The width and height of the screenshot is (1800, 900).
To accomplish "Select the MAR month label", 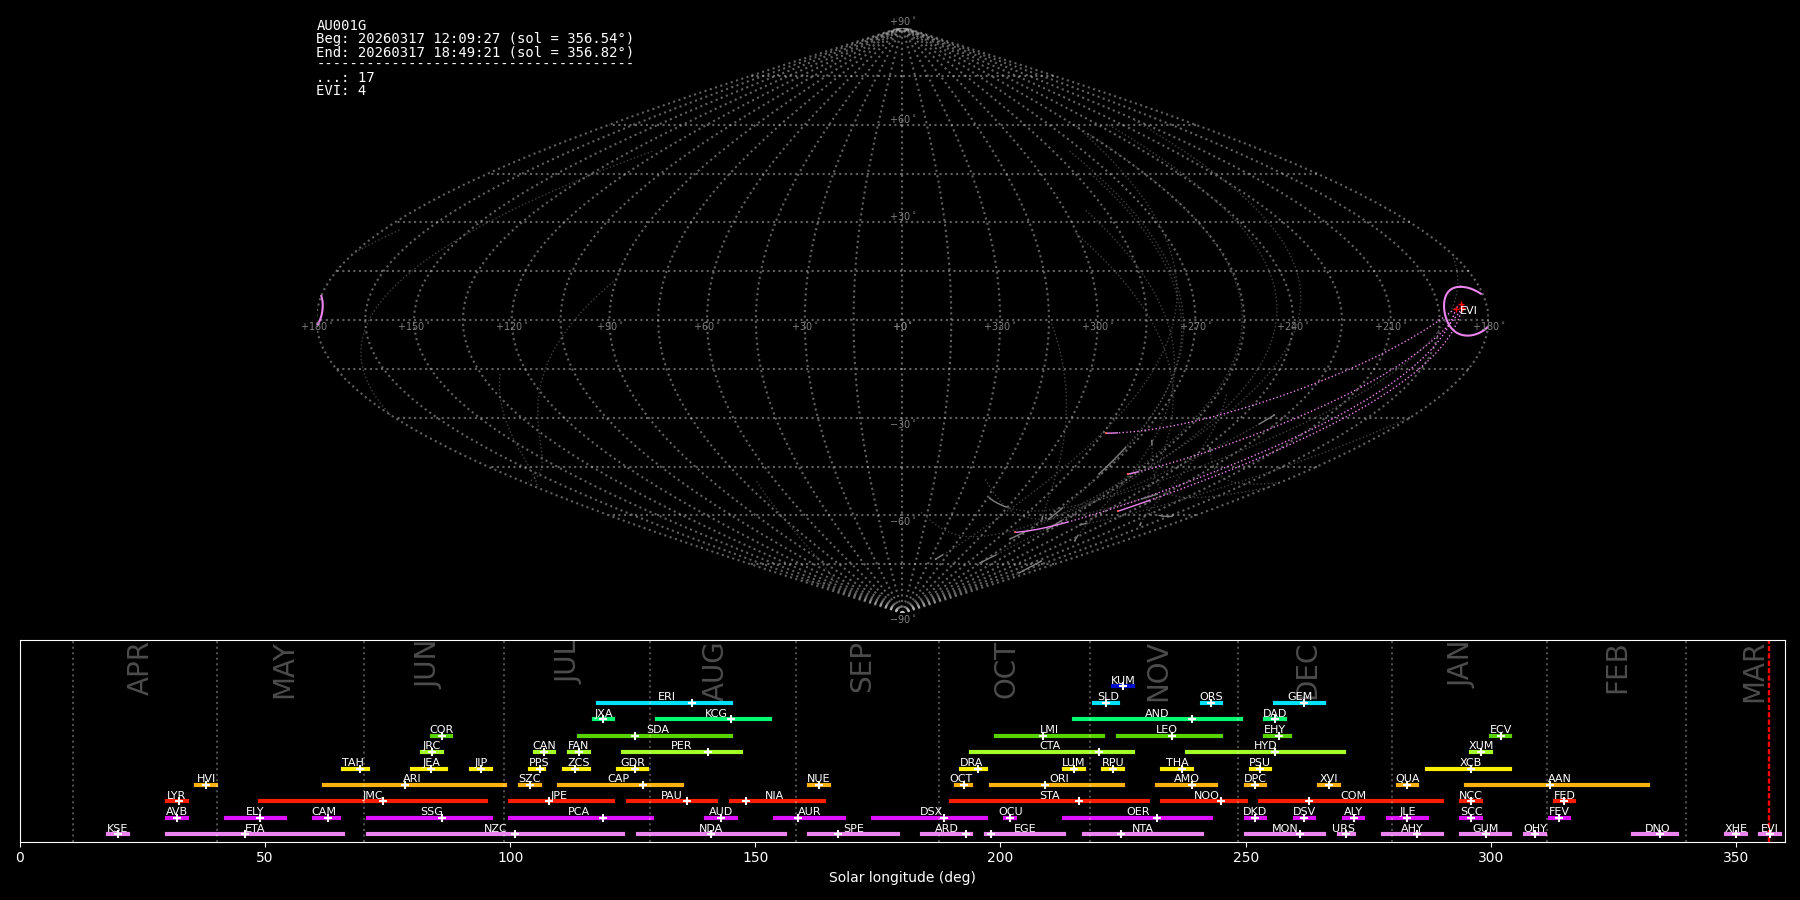I will 1754,674.
